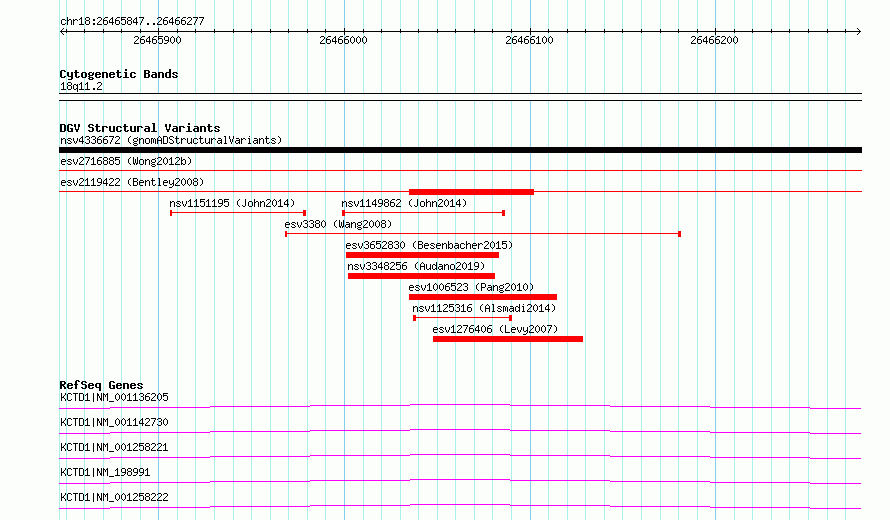The image size is (890, 520).
Task: Click the nsv4336672 gnomADStructuralVariants label
Action: (171, 140)
